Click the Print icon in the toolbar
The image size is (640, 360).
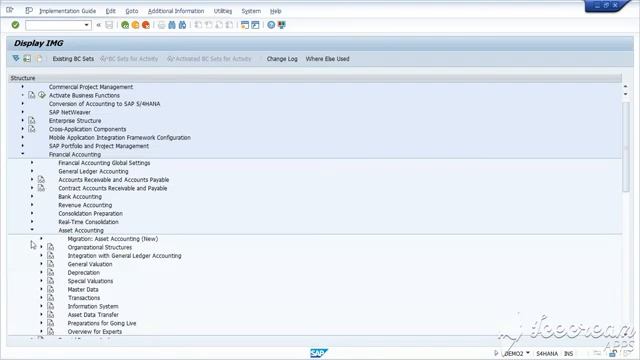162,25
